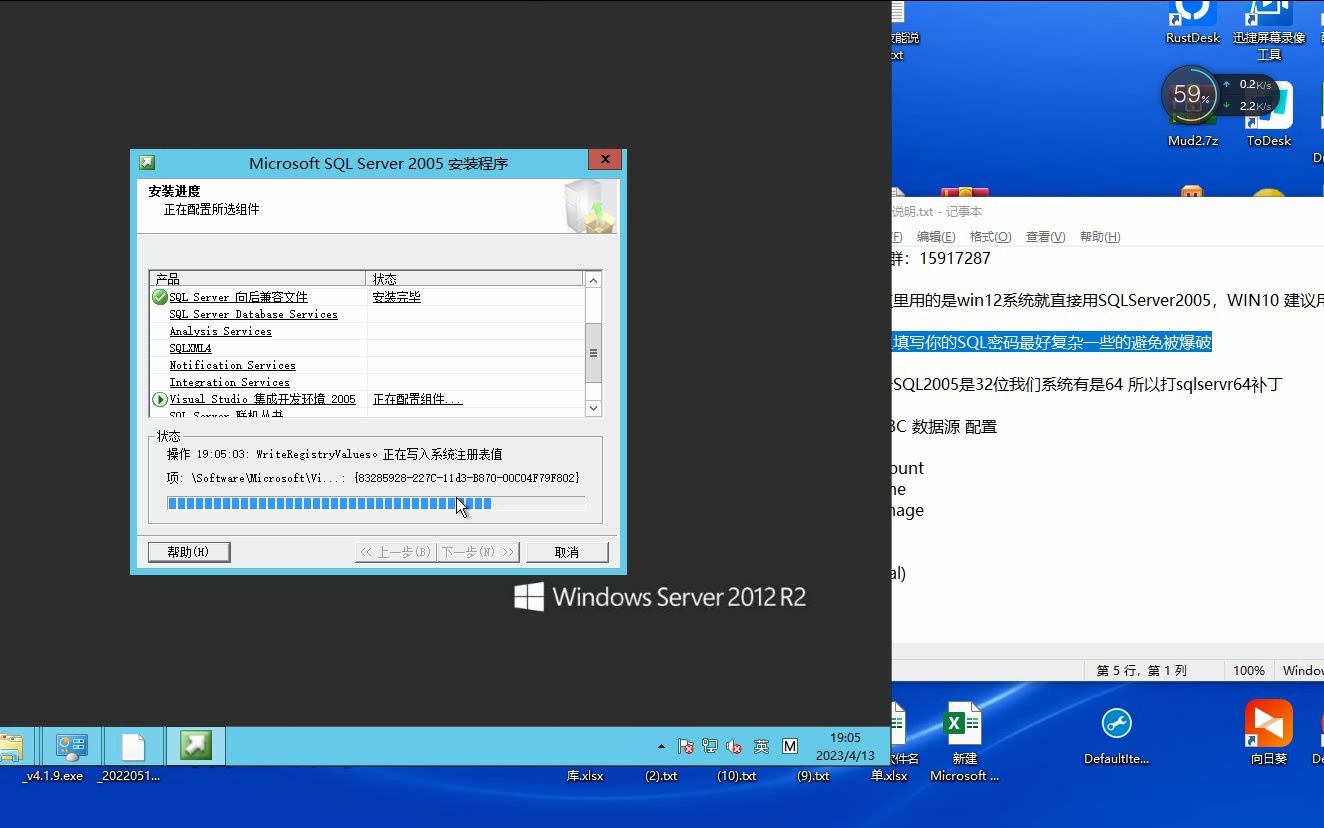The image size is (1324, 828).
Task: Click SQL Server 向后兼容文件 product link
Action: 238,297
